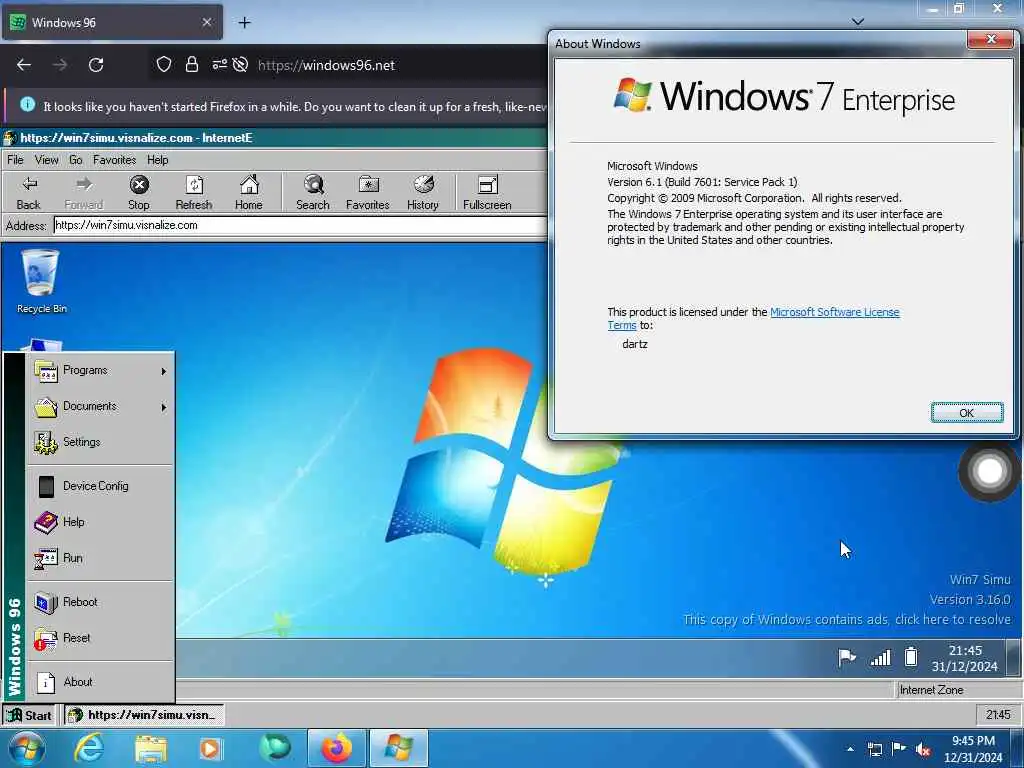Viewport: 1024px width, 768px height.
Task: Open the list all tabs chevron
Action: (858, 22)
